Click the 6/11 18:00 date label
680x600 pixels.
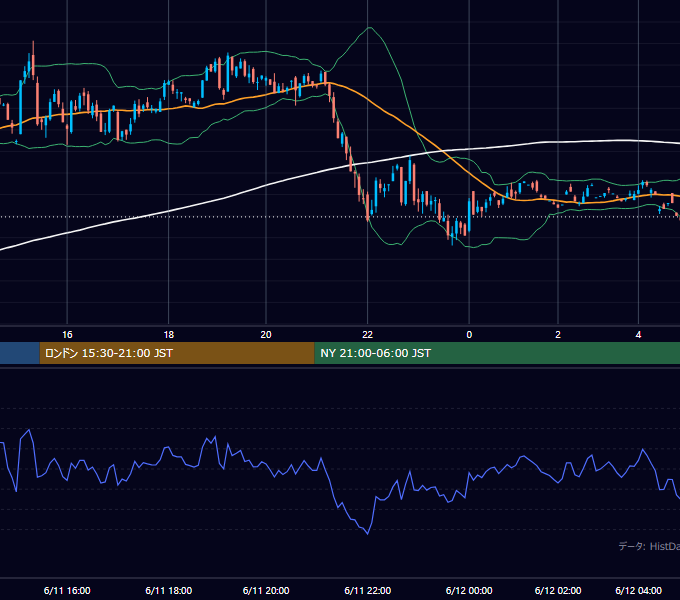(169, 590)
